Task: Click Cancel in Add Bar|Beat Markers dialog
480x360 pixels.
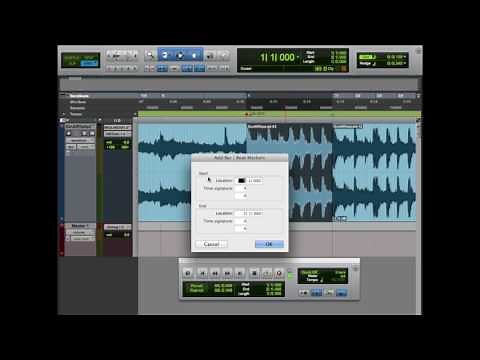Action: point(211,244)
